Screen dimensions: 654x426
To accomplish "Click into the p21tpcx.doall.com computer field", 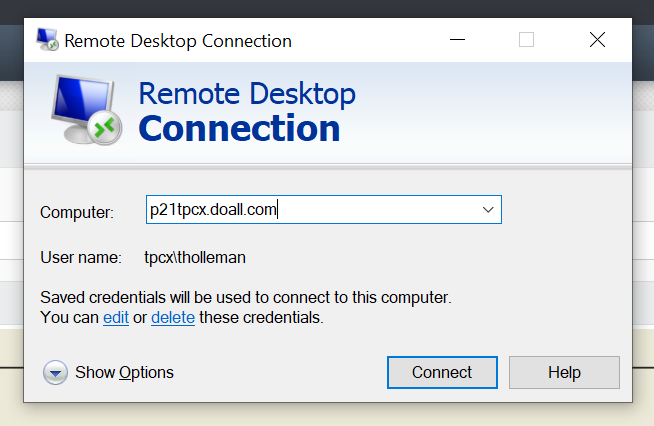I will click(300, 210).
